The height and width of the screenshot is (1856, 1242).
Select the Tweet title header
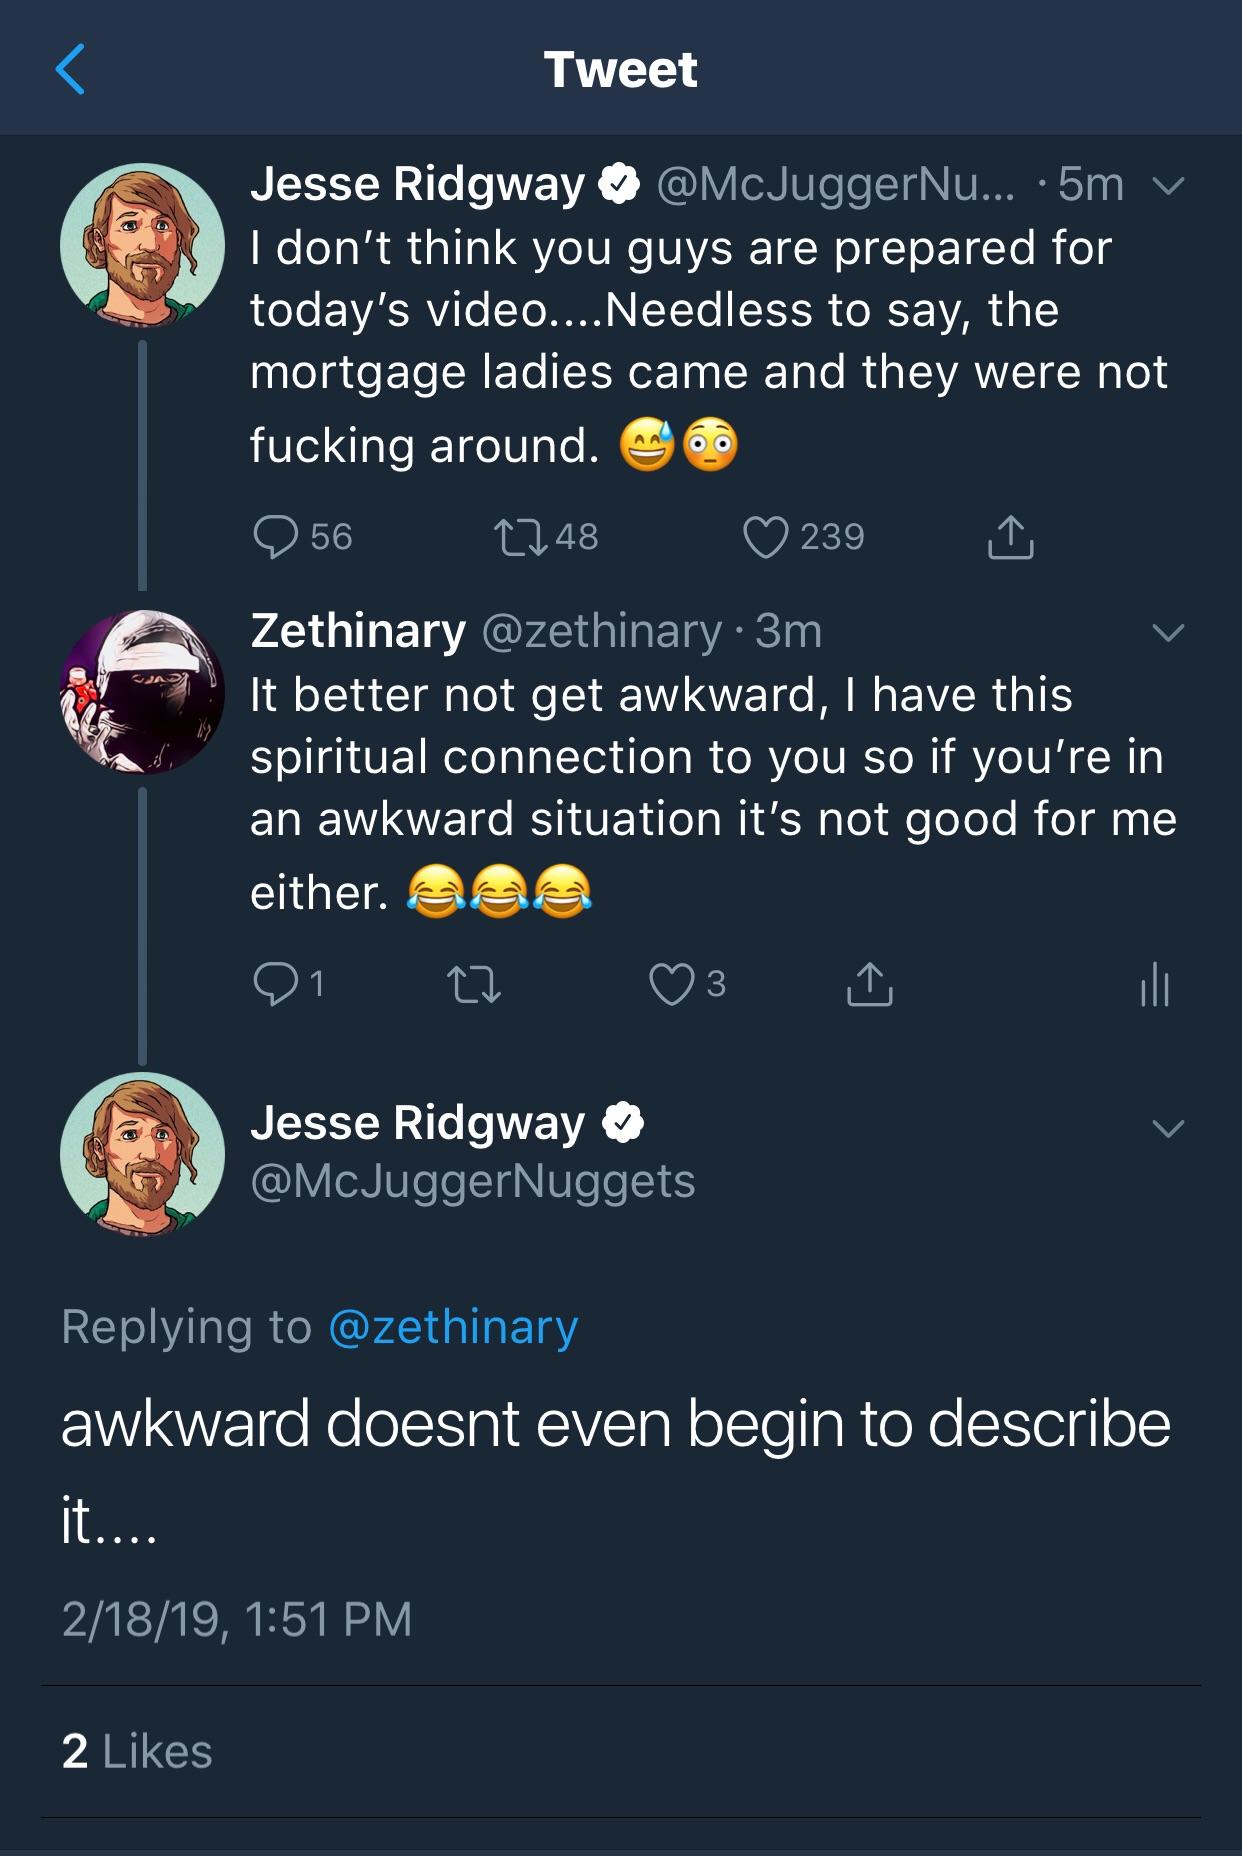pyautogui.click(x=620, y=68)
